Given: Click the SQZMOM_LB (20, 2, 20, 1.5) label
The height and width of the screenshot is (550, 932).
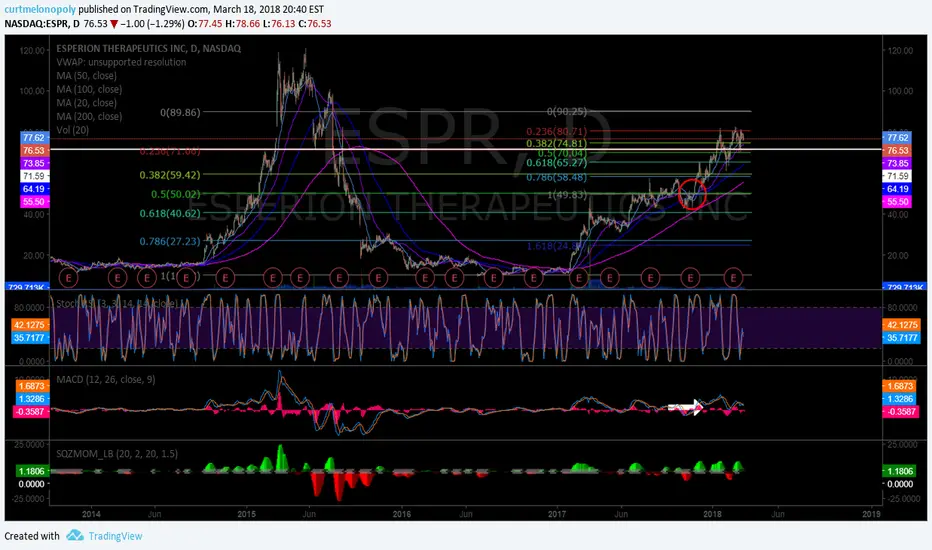Looking at the screenshot, I should (117, 454).
